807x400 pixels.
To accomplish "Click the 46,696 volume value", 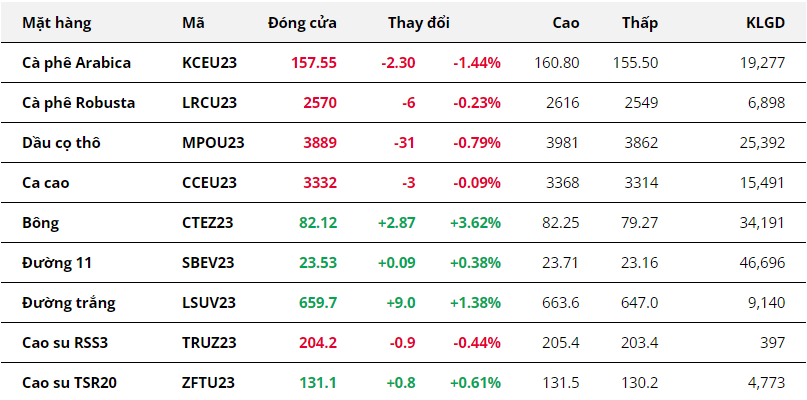I will click(x=760, y=262).
